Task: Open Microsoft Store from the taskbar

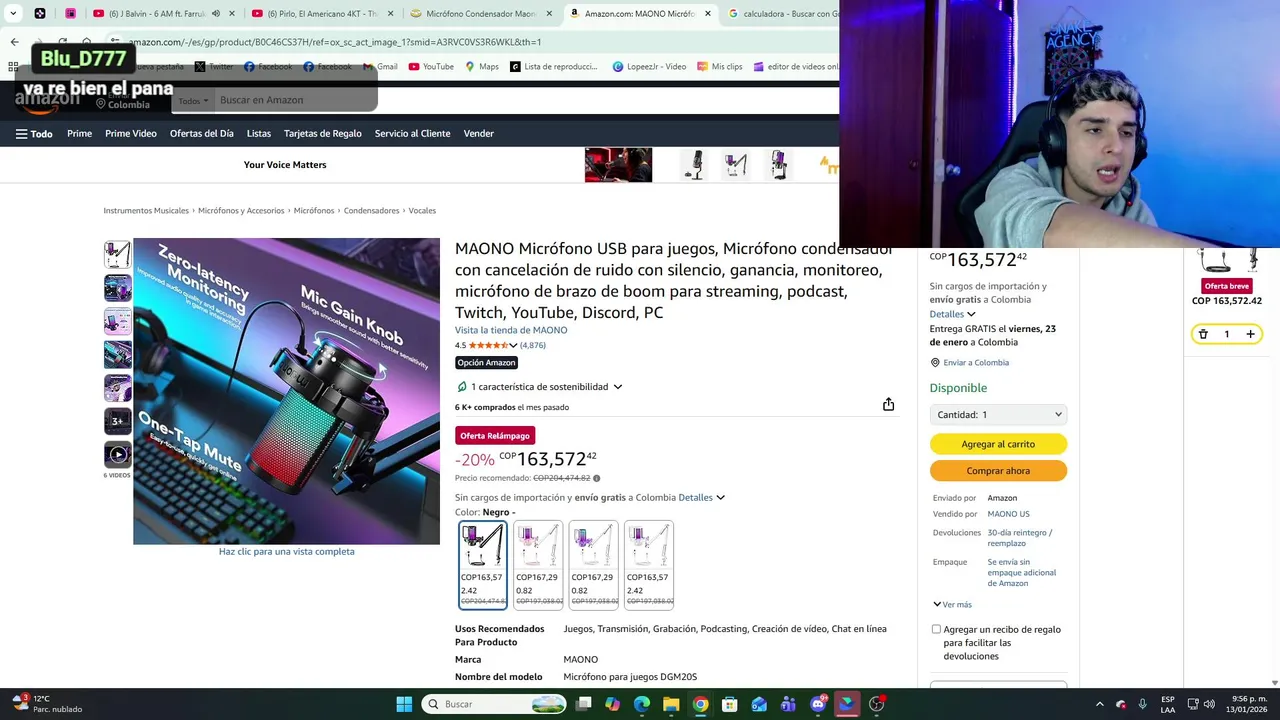Action: (730, 704)
